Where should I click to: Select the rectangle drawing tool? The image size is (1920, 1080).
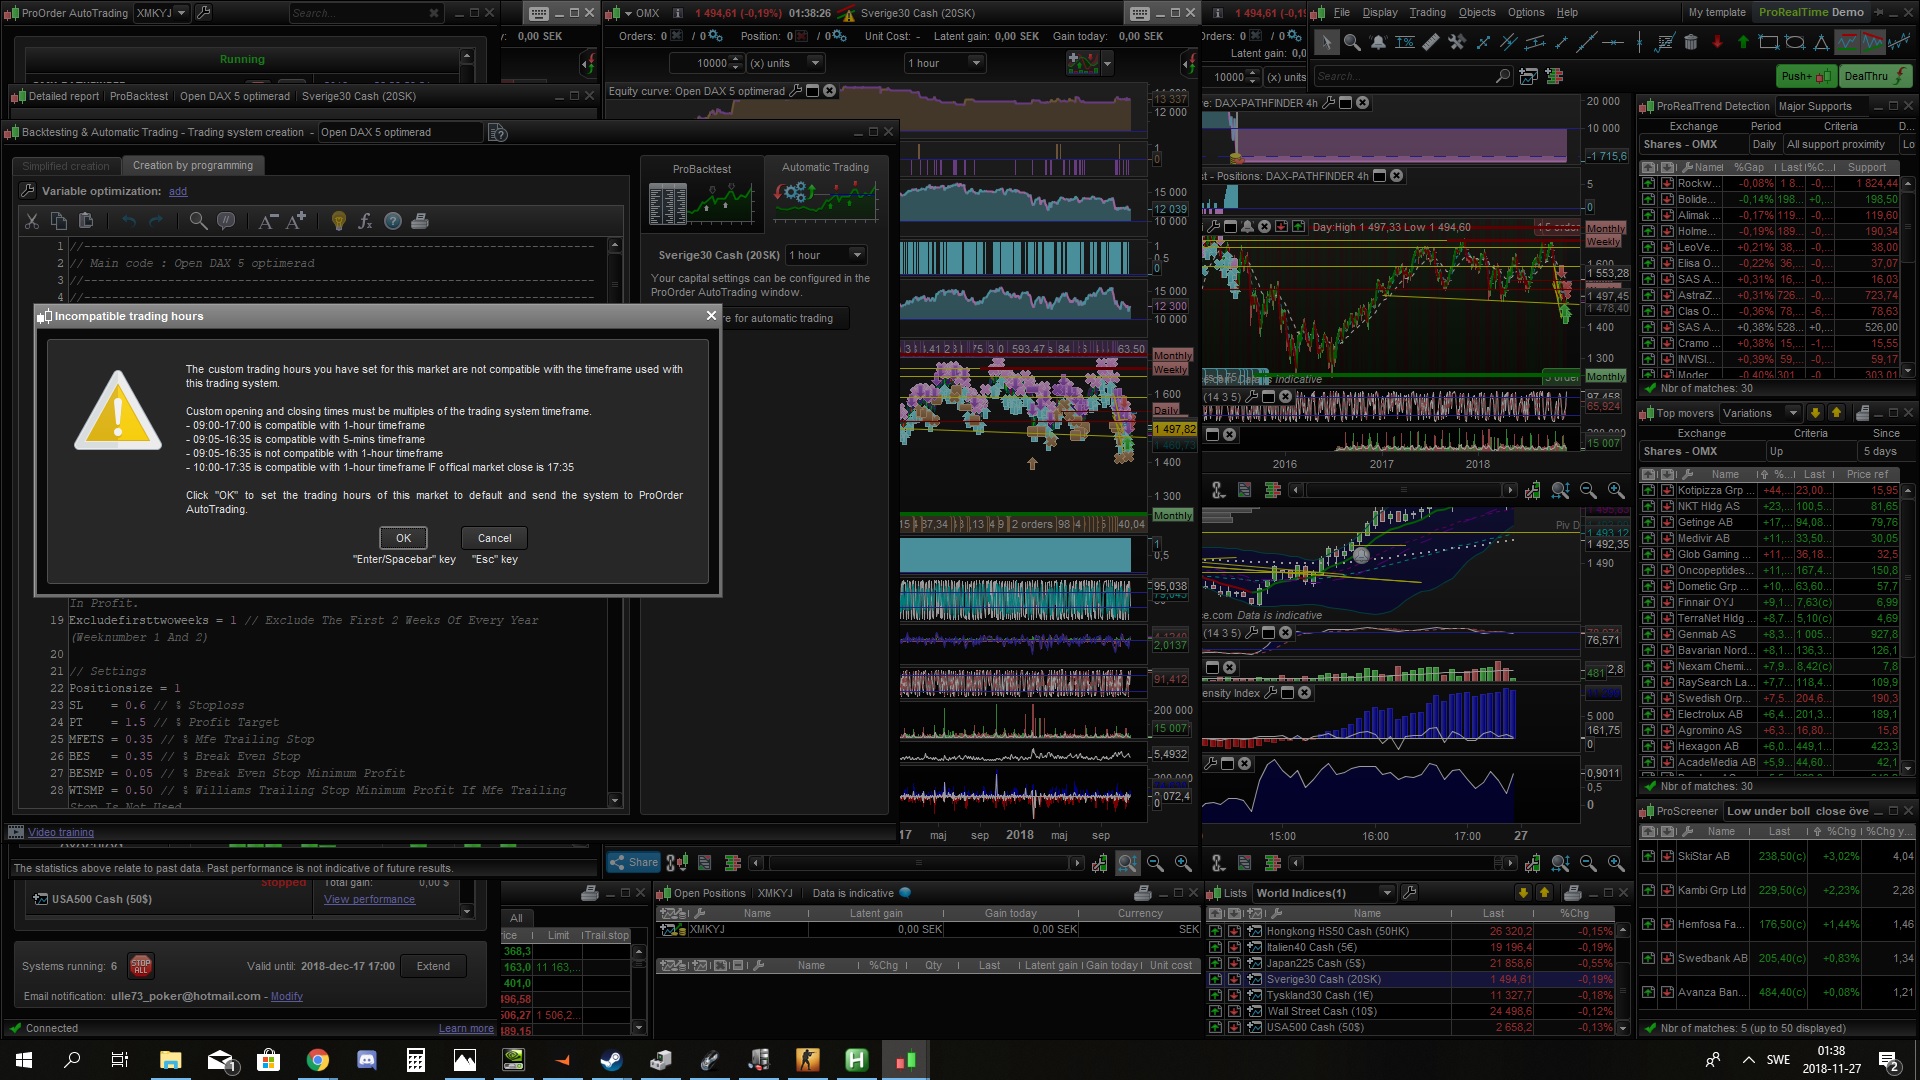coord(1768,42)
